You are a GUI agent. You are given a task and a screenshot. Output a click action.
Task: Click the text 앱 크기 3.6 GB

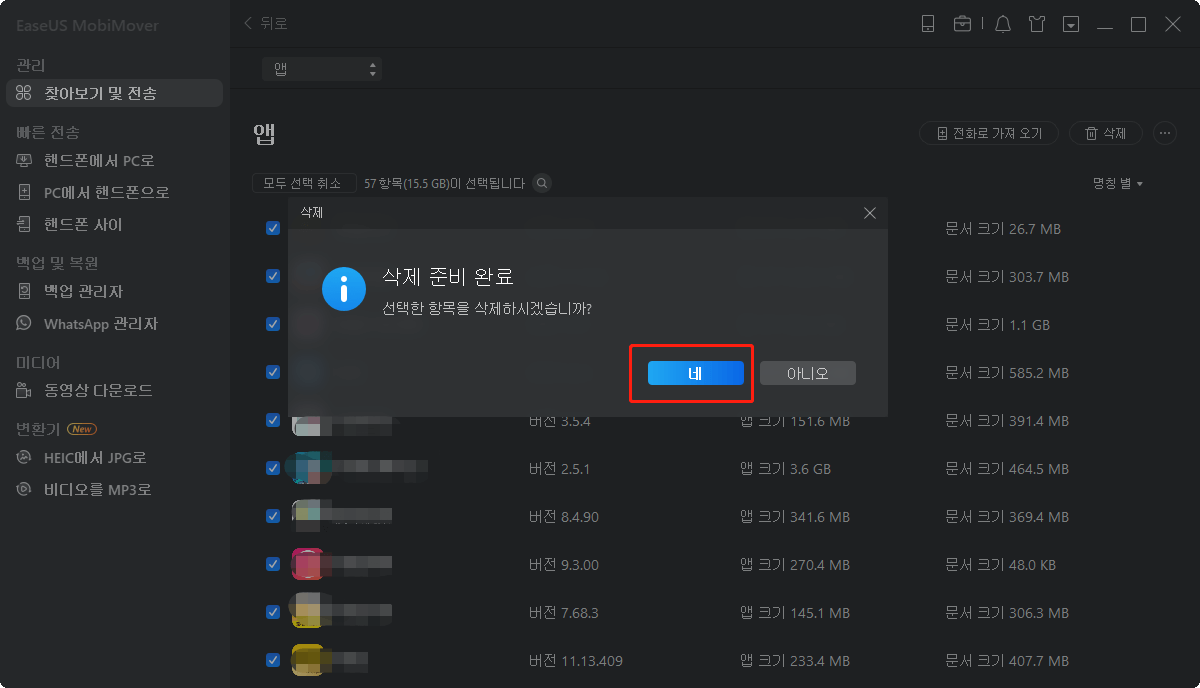tap(785, 469)
